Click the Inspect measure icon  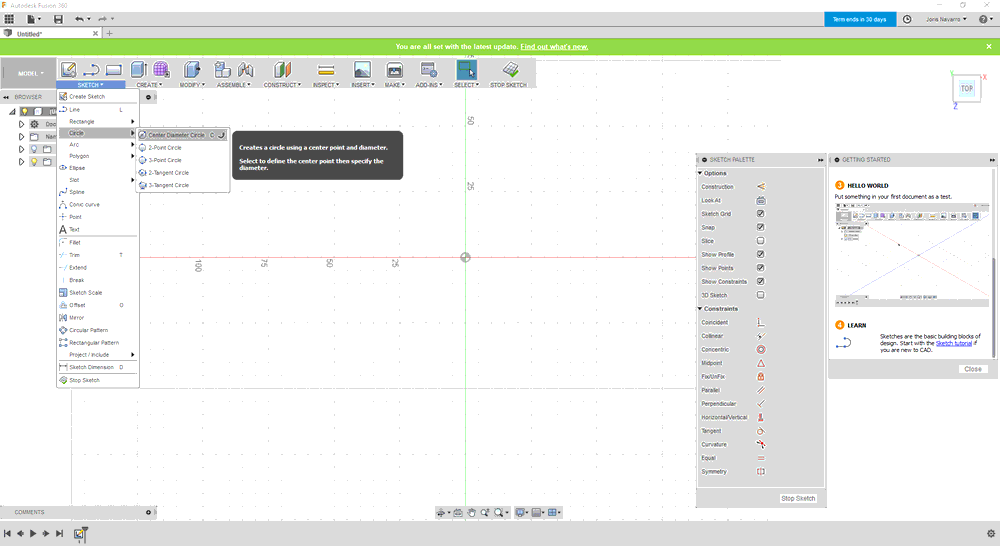click(x=325, y=70)
